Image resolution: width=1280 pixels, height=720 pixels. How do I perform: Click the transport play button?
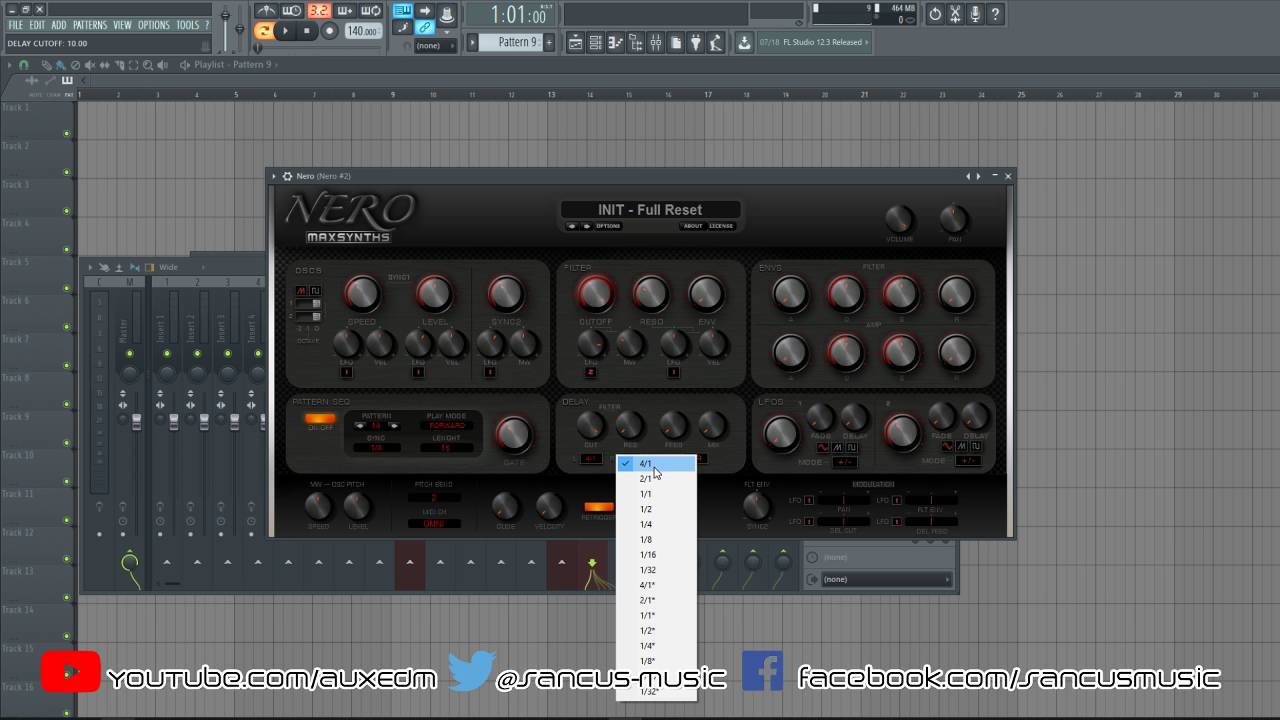tap(285, 31)
